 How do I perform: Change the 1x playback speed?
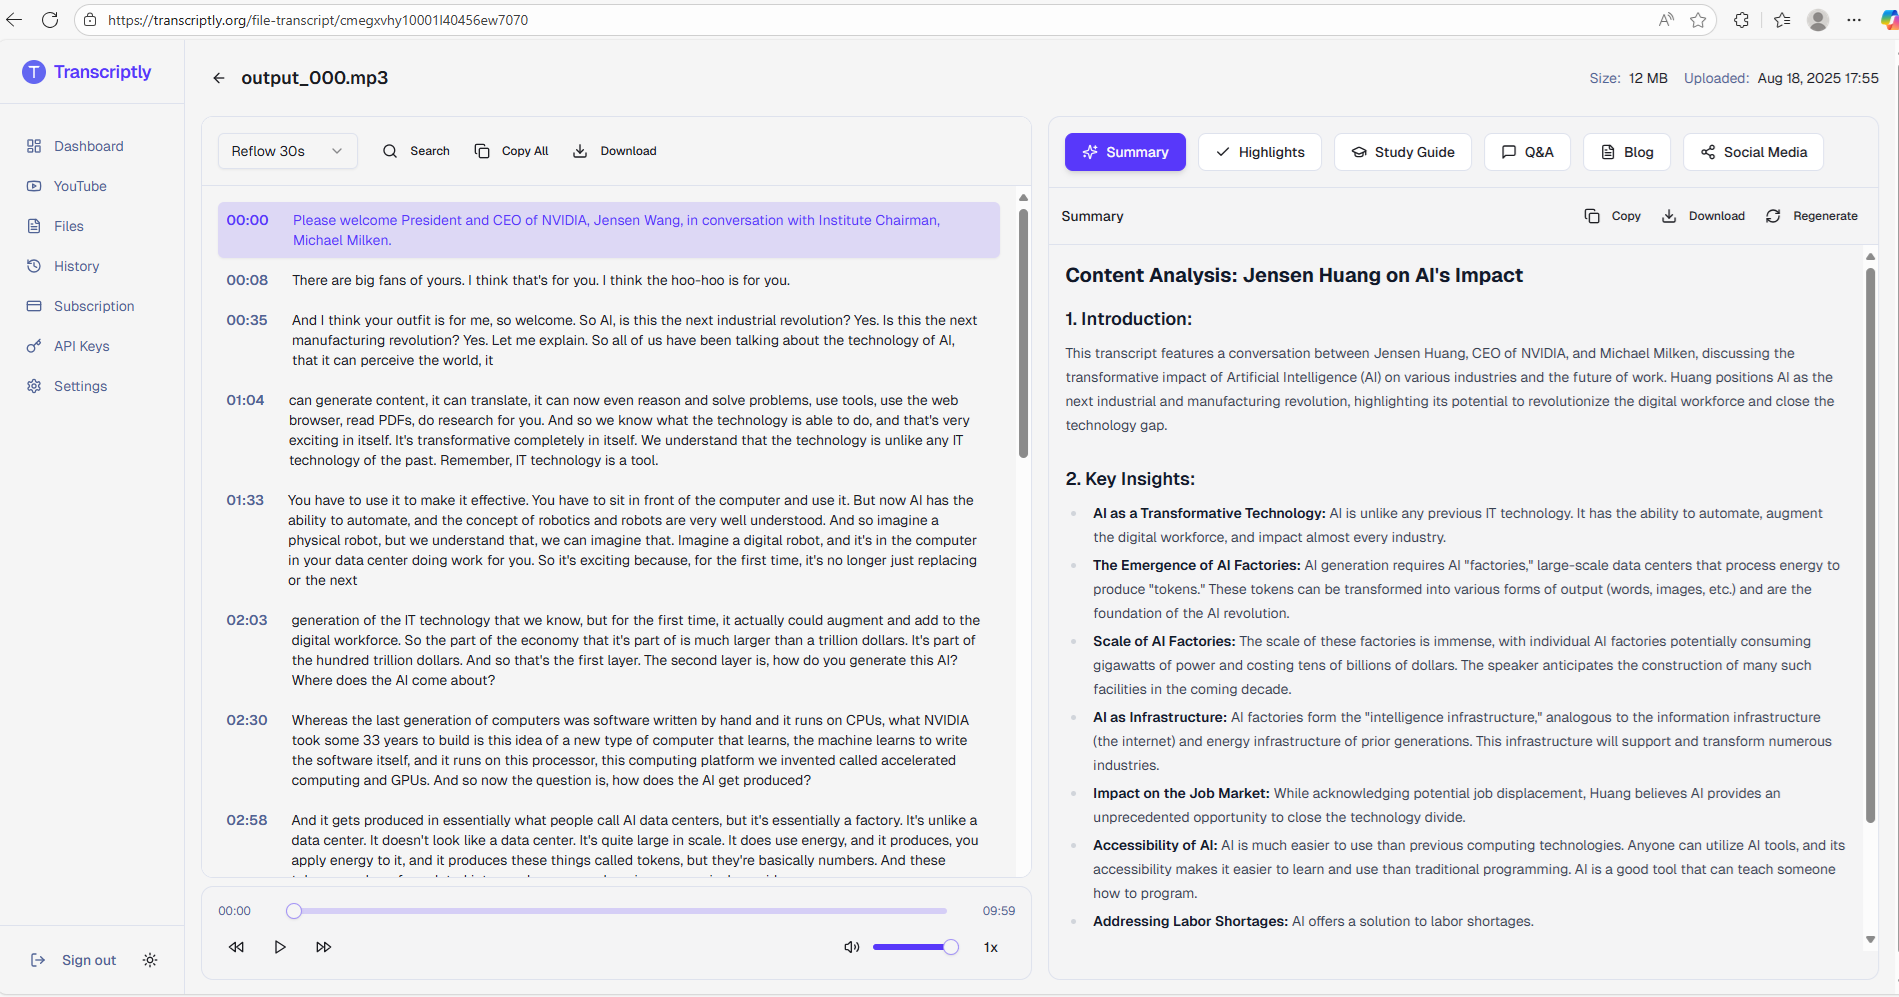(x=990, y=947)
